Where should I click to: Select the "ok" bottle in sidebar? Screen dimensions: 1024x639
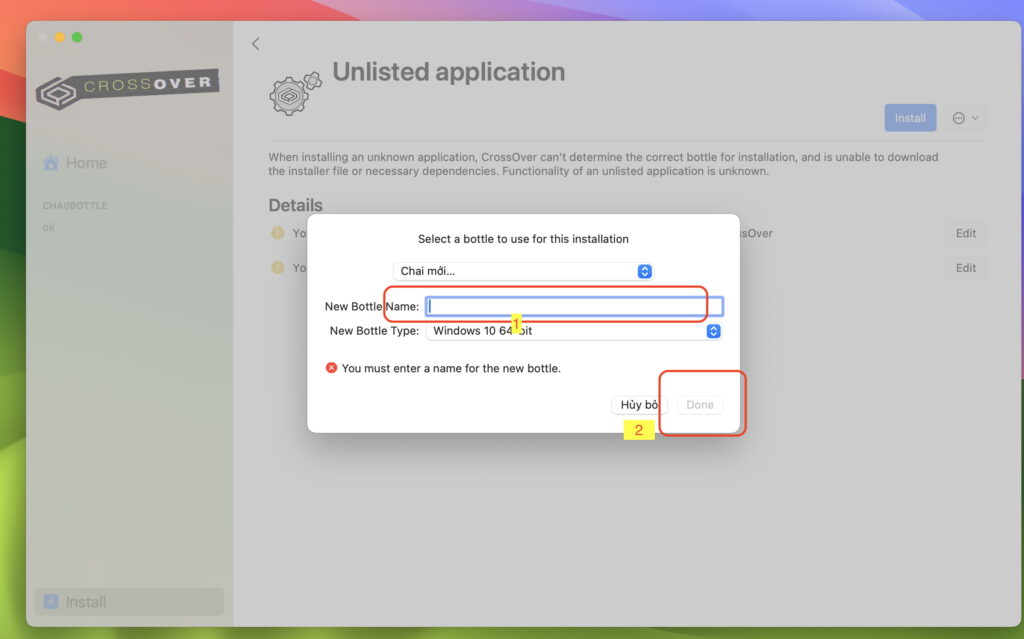[49, 227]
